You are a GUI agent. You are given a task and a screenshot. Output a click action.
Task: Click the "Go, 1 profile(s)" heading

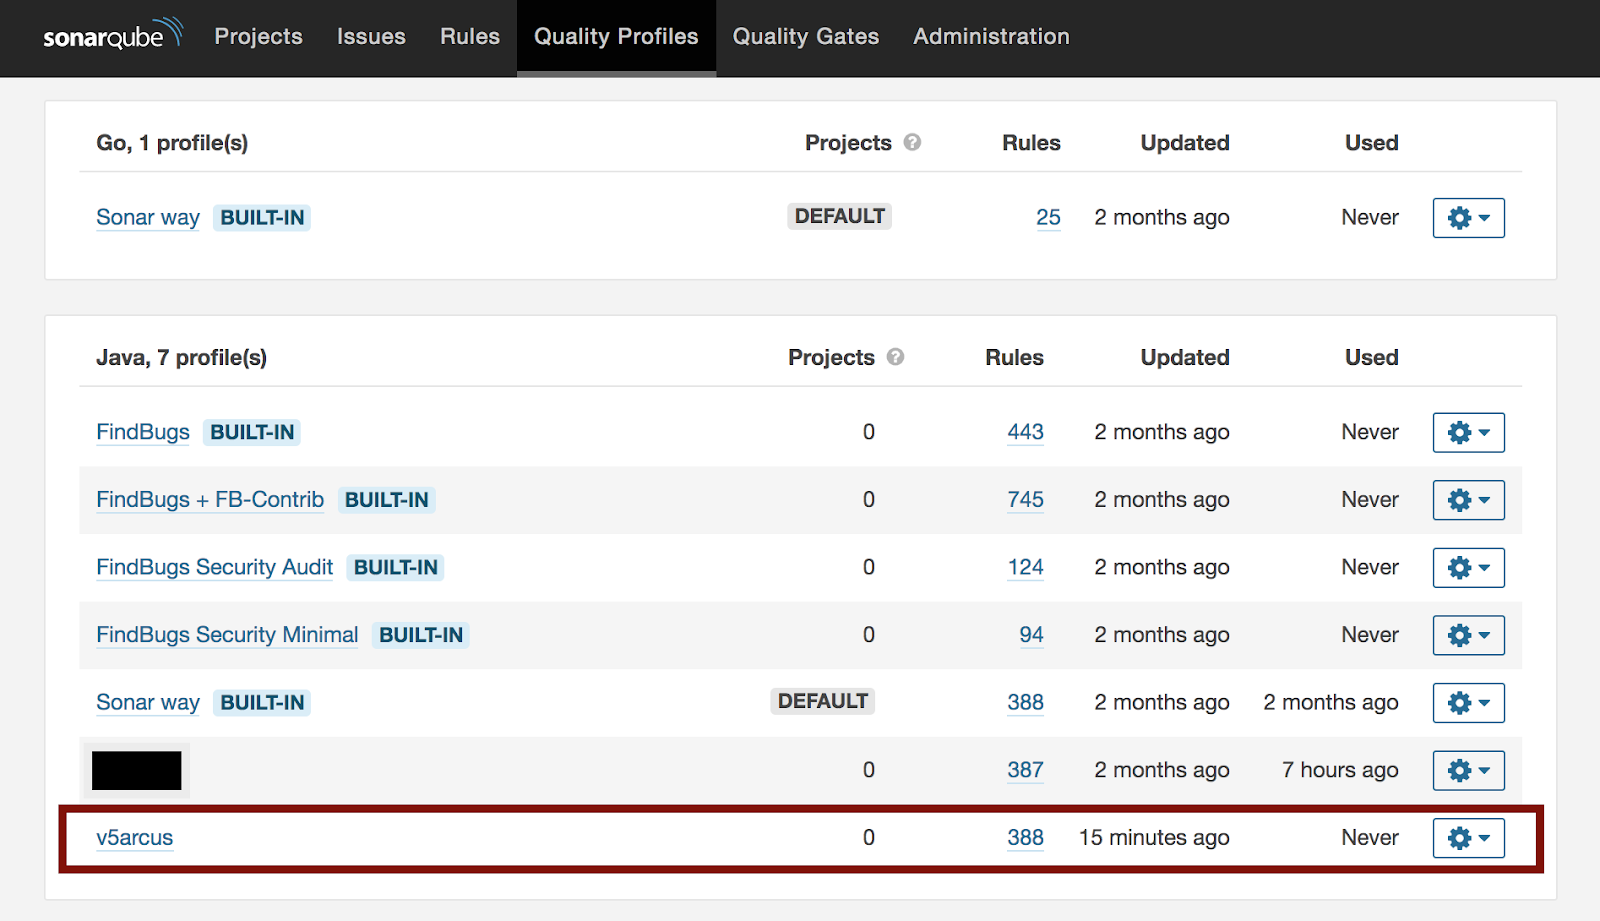[x=172, y=143]
